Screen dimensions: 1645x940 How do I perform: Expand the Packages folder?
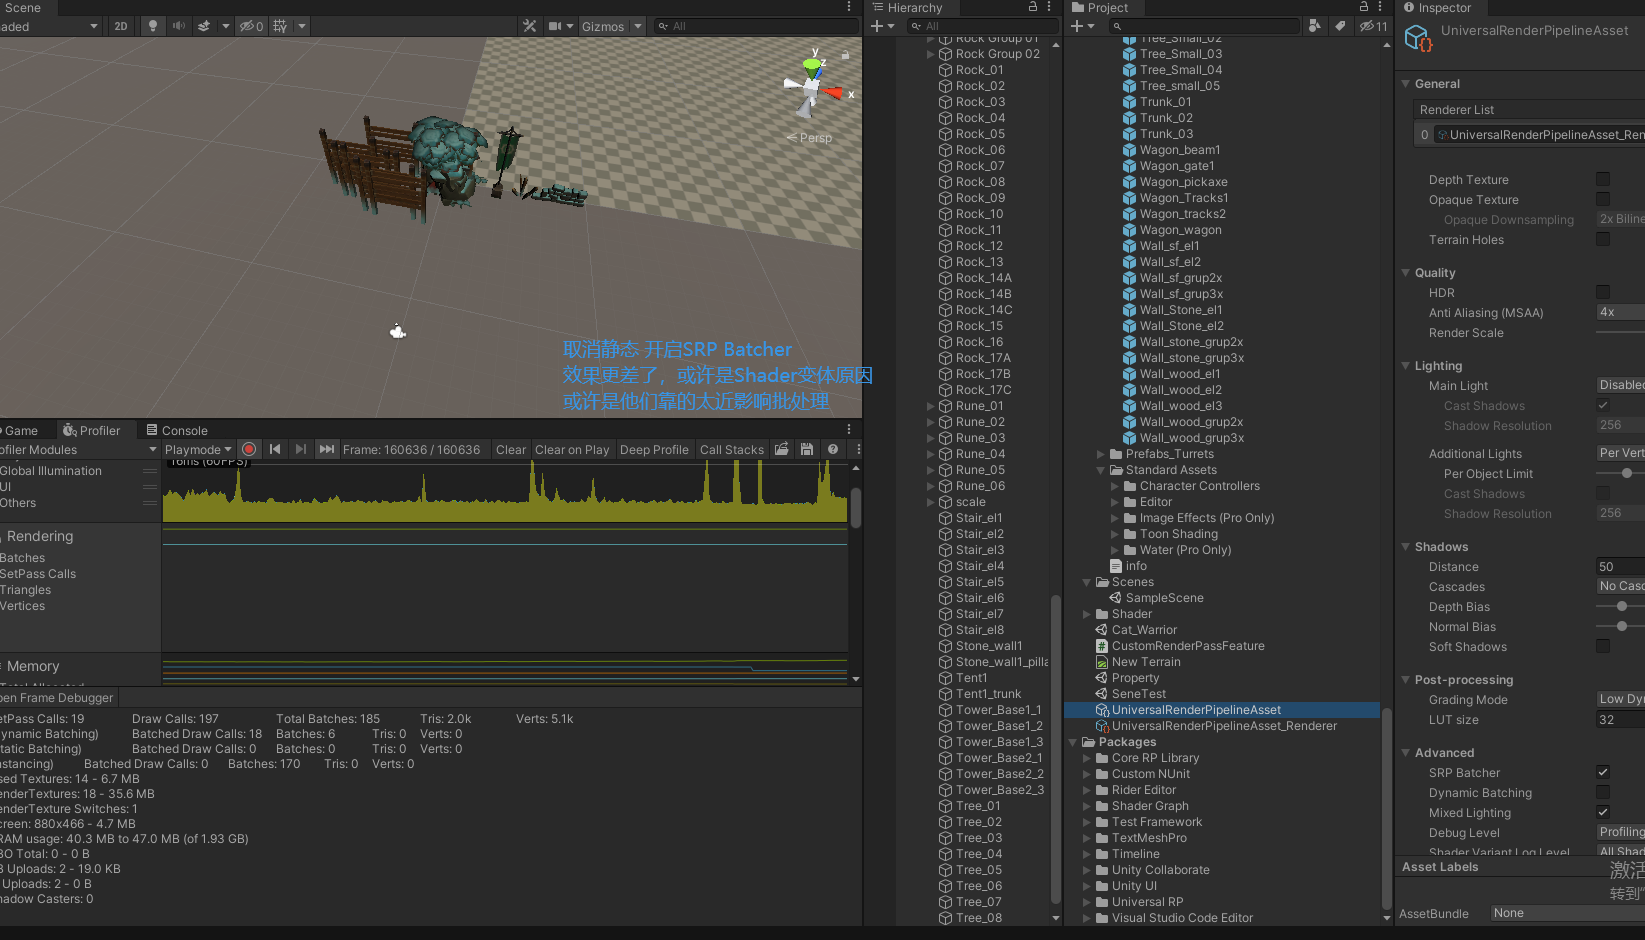[1073, 741]
